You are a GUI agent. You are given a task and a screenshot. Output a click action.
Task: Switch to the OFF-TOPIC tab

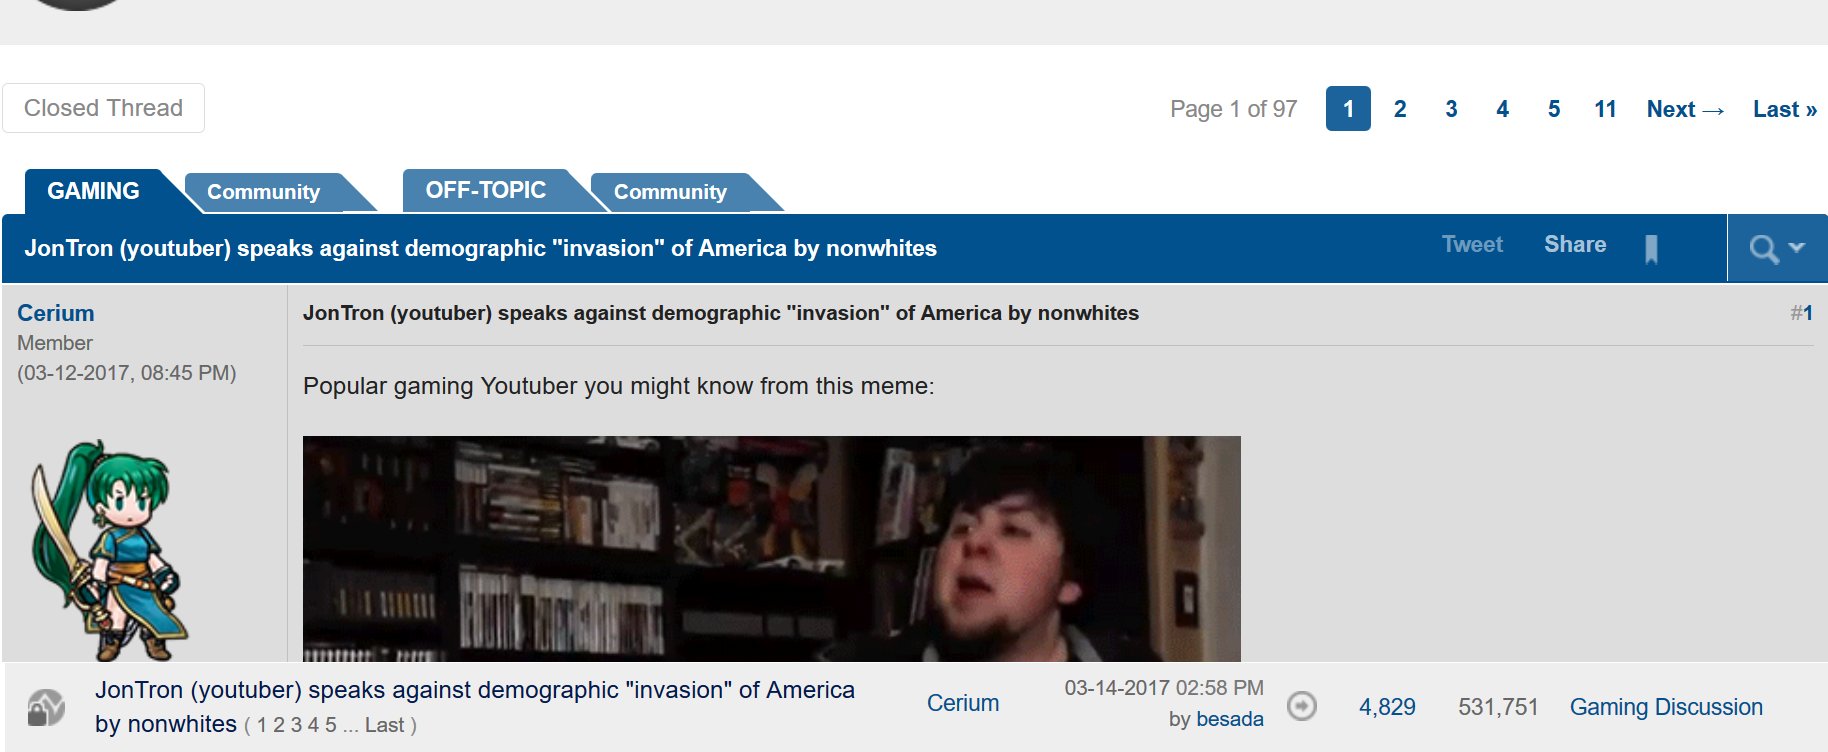point(485,190)
